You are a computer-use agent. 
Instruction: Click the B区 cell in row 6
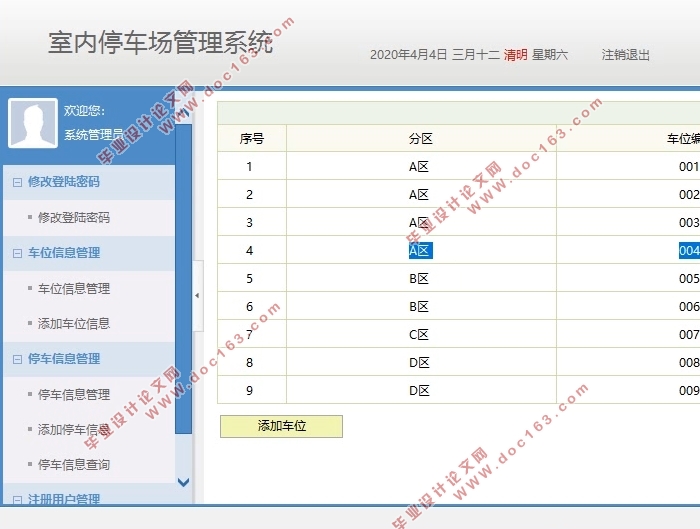(x=419, y=307)
